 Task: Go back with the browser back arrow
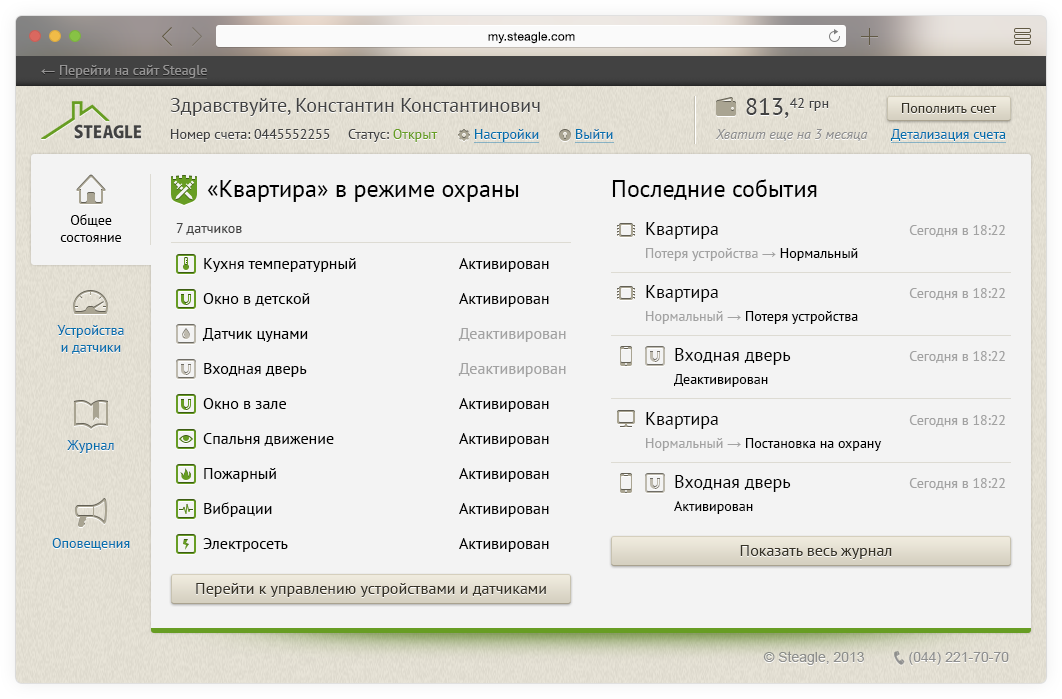167,37
